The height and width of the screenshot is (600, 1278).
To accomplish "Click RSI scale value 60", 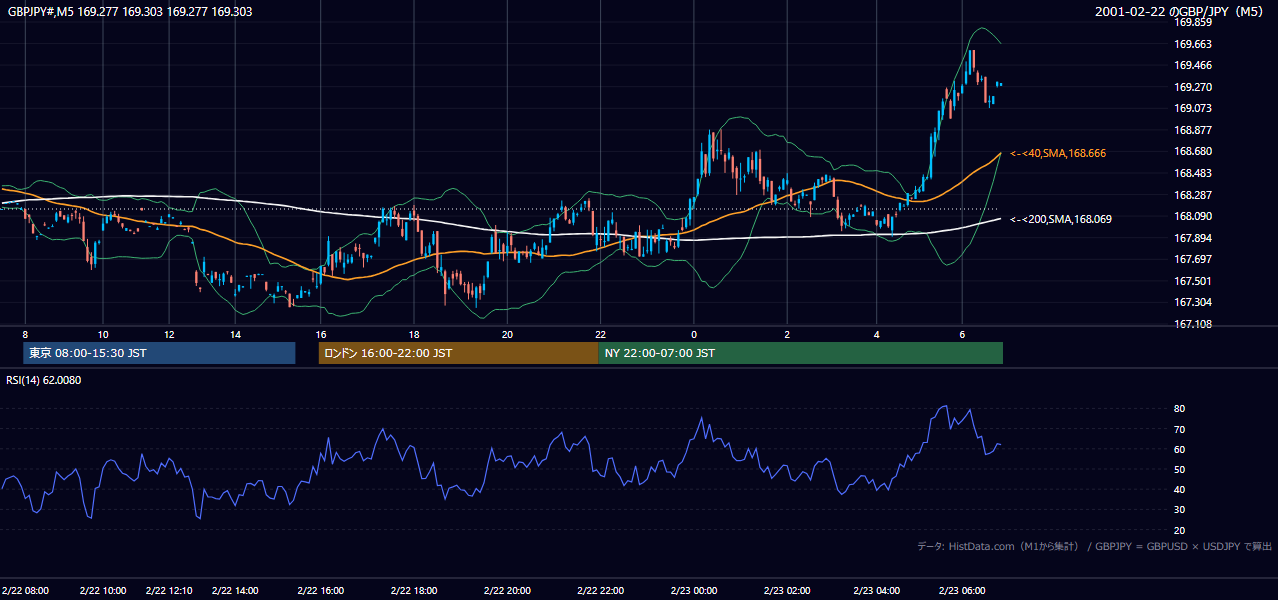I will pos(1180,449).
